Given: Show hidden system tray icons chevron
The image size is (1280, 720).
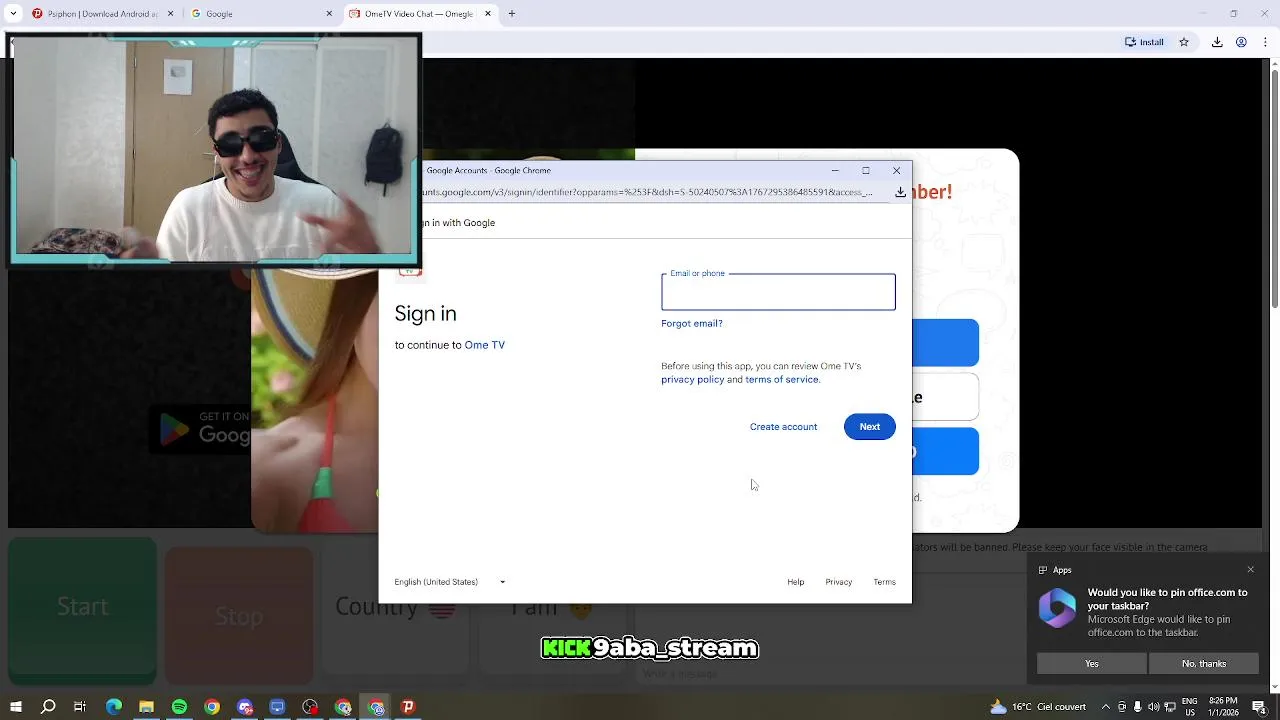Looking at the screenshot, I should (1106, 707).
